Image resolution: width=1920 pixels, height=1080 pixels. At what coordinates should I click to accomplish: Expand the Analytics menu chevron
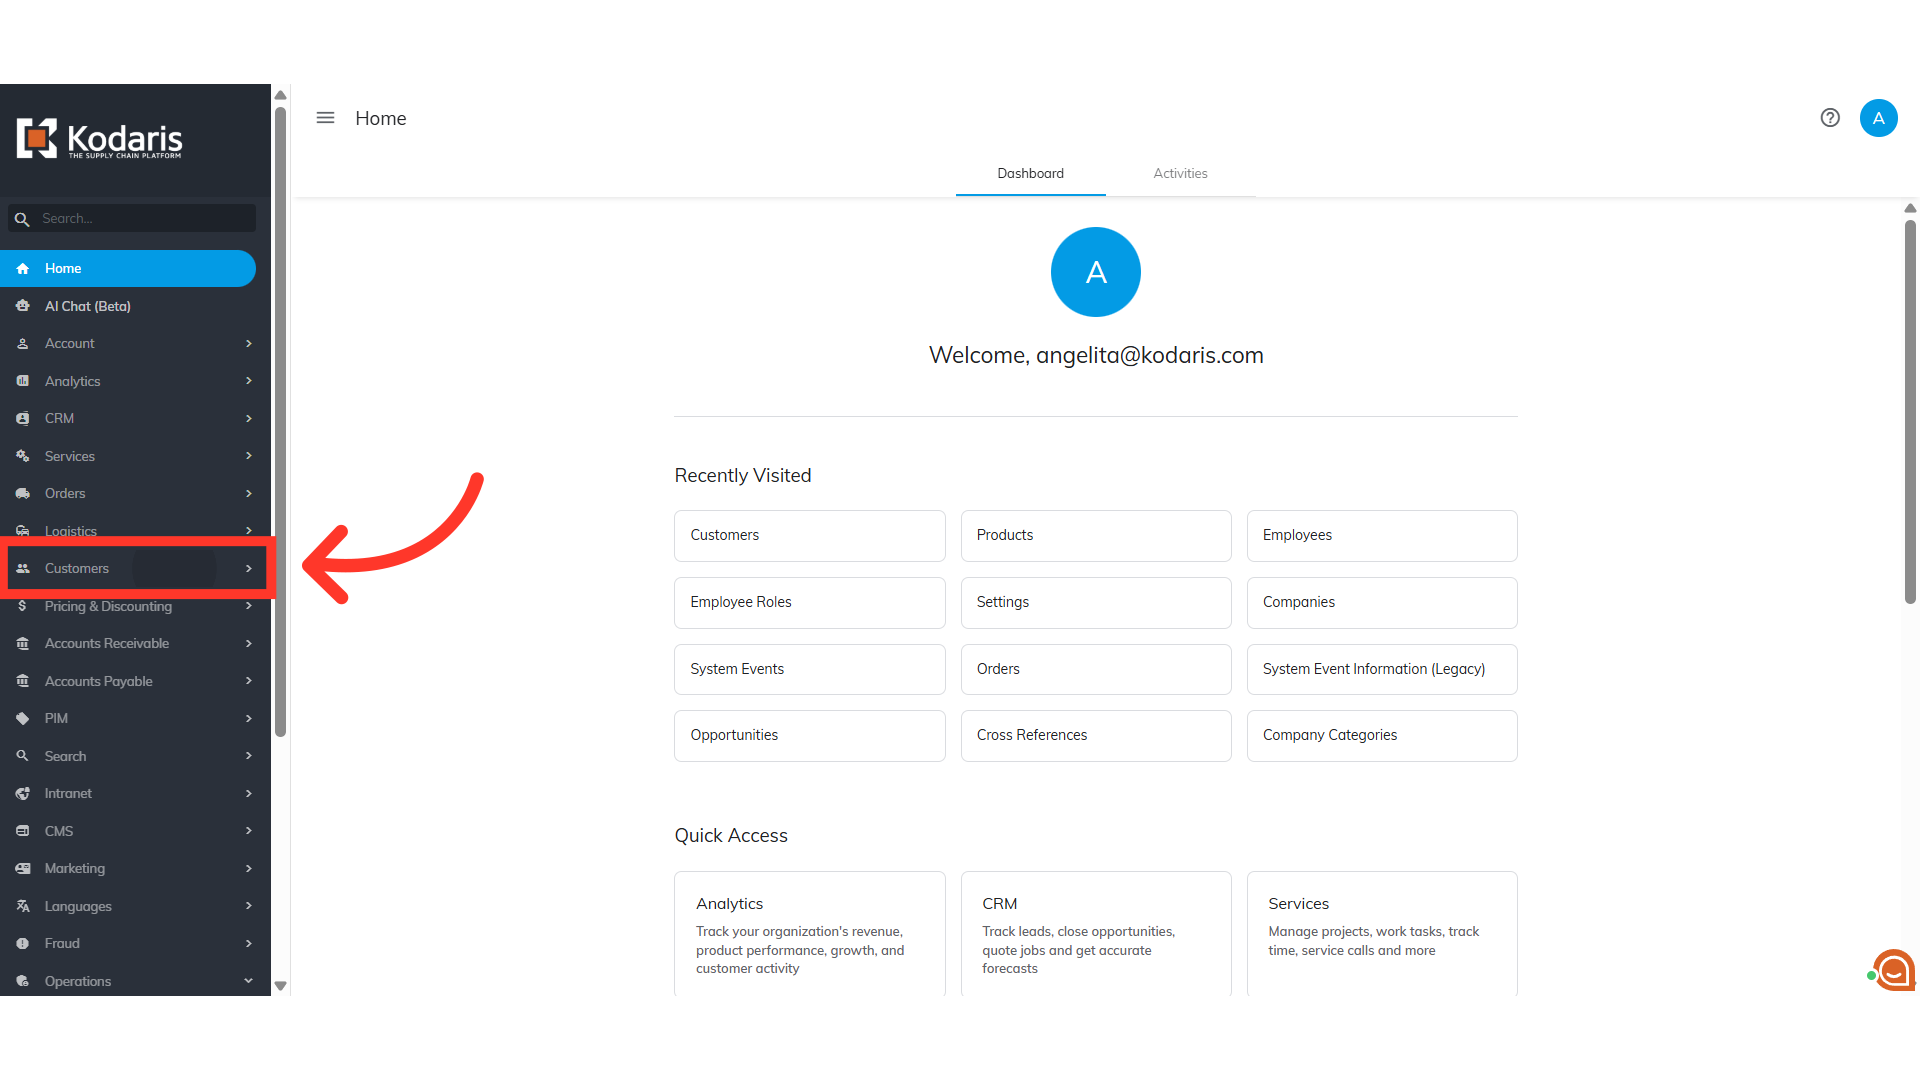(248, 381)
